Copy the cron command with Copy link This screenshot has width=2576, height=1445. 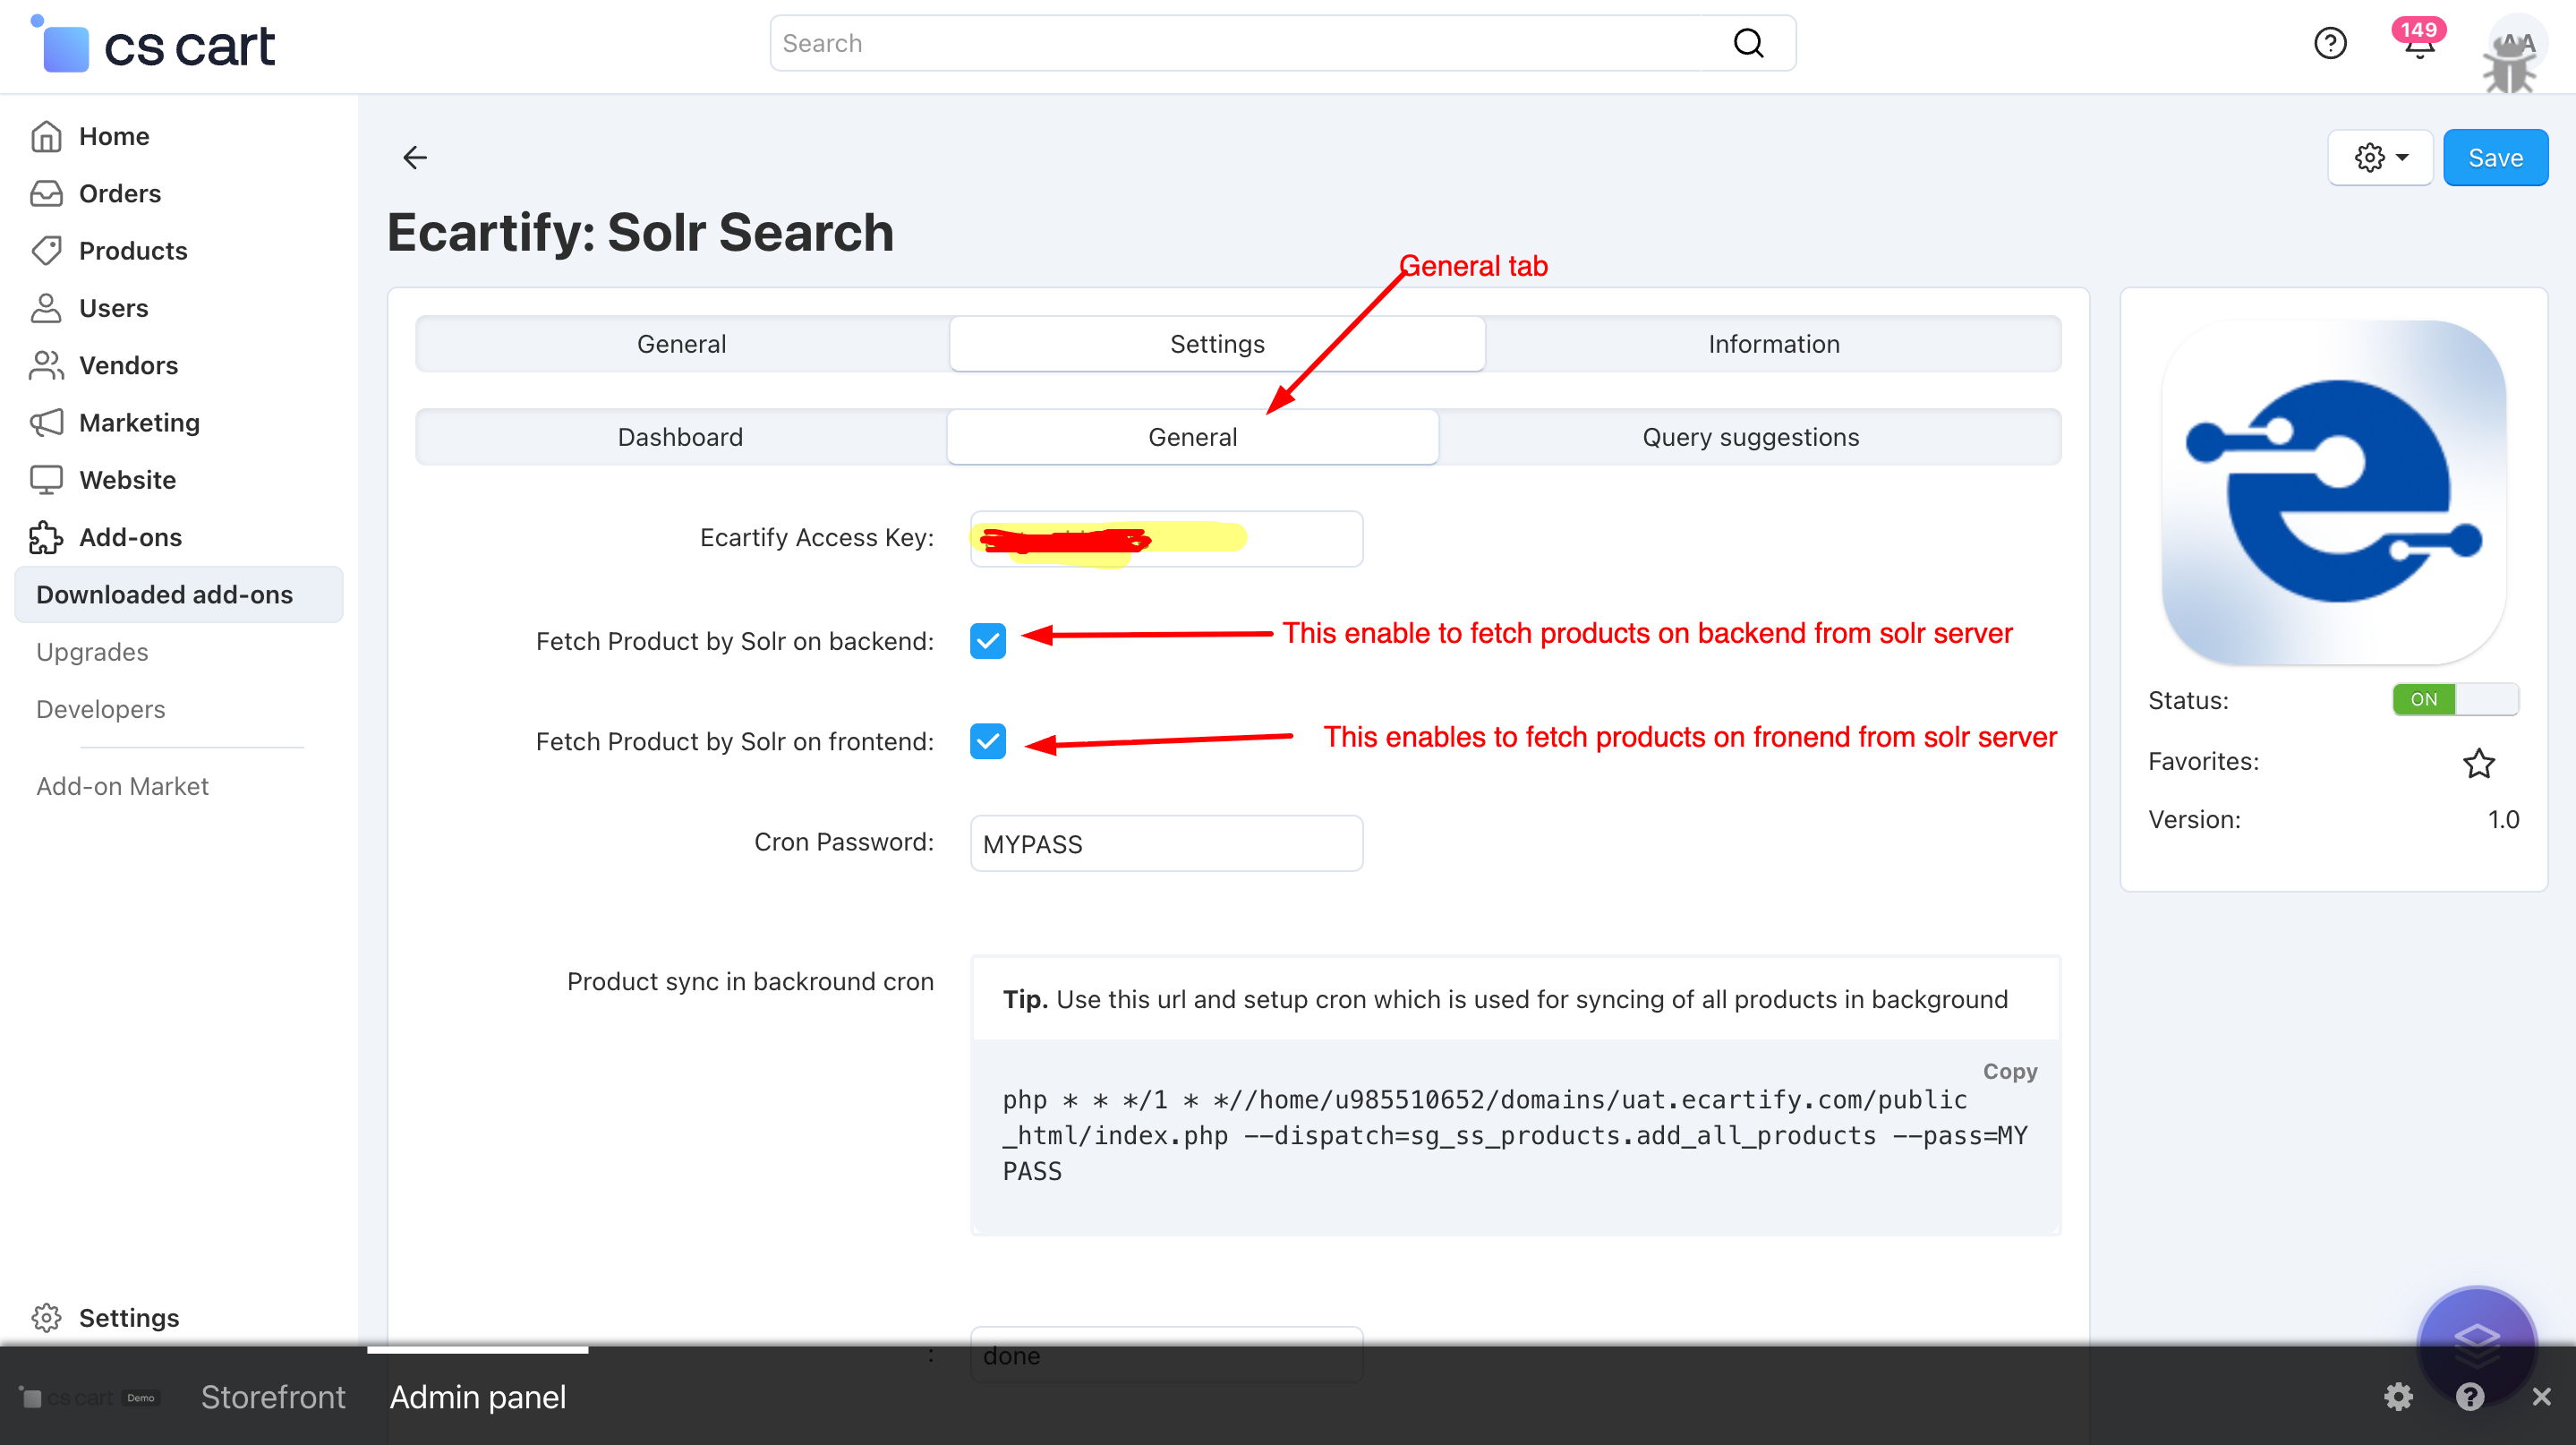pos(2010,1071)
